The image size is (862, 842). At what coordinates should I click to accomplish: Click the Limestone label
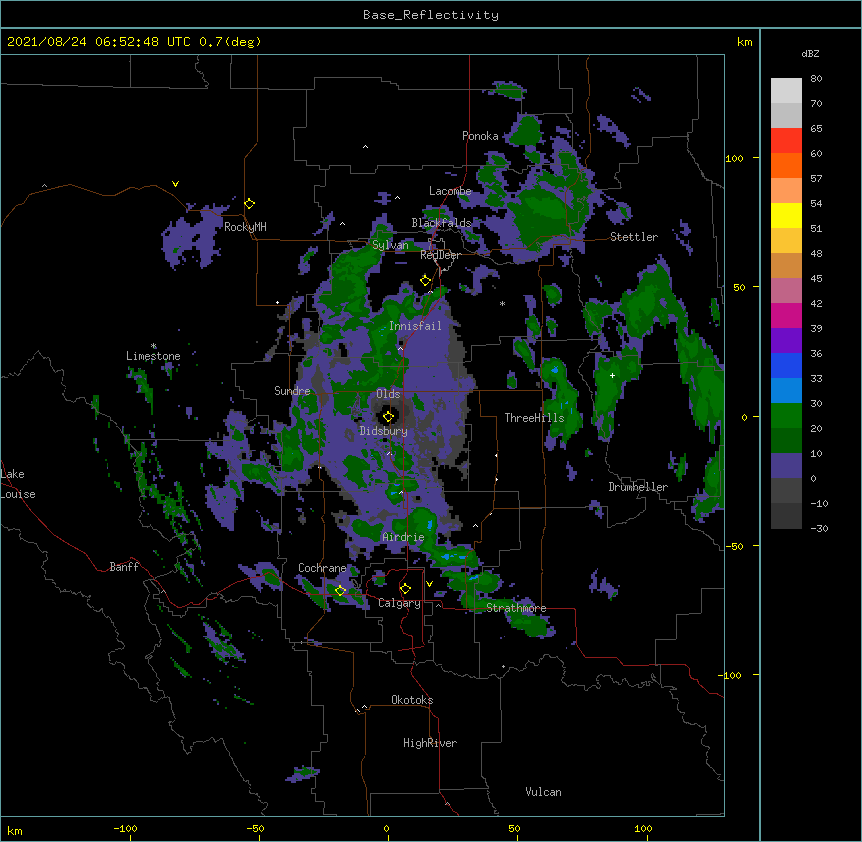(x=153, y=356)
